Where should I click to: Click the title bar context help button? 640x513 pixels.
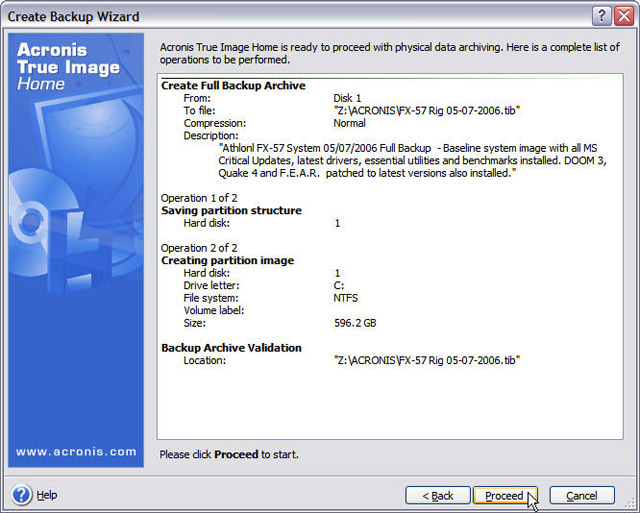coord(602,16)
